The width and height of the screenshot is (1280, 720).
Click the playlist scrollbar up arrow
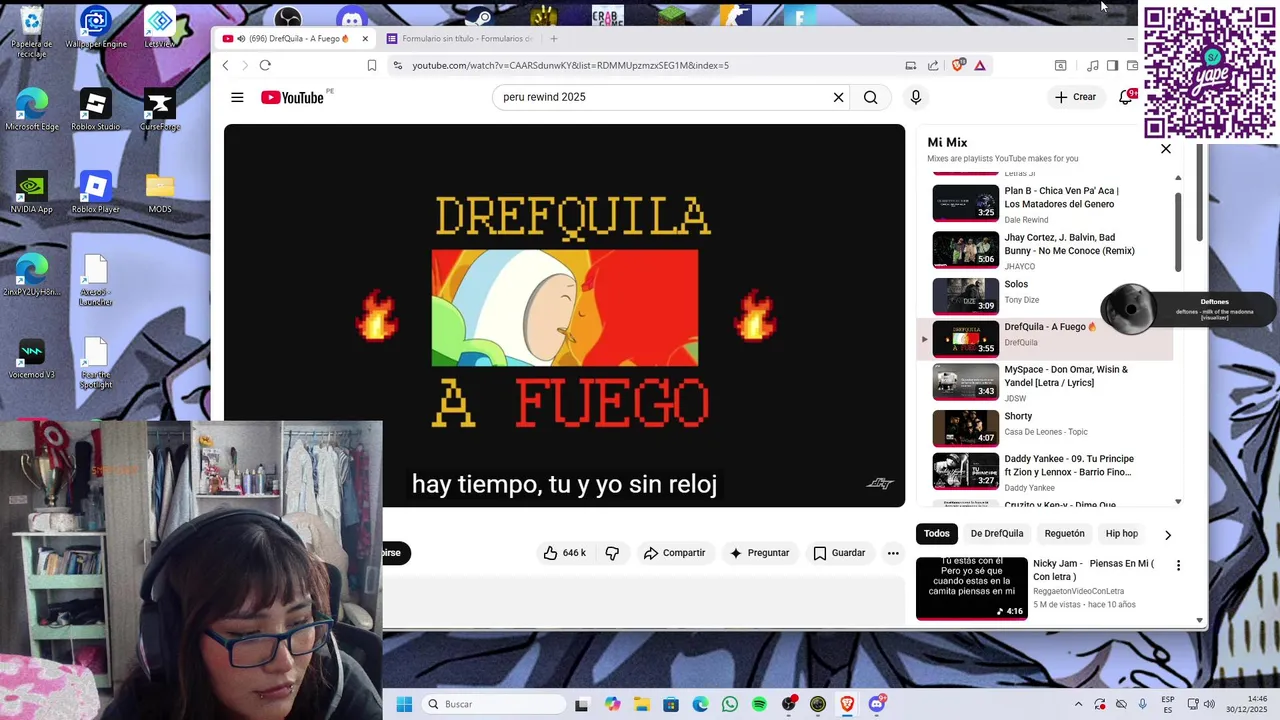click(1178, 178)
